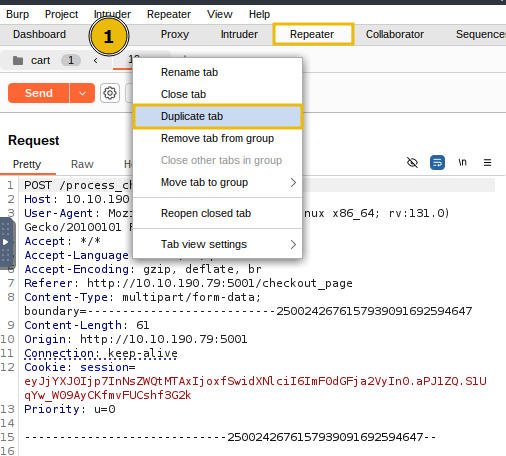Choose Close tab from context menu
This screenshot has width=506, height=456.
(217, 94)
